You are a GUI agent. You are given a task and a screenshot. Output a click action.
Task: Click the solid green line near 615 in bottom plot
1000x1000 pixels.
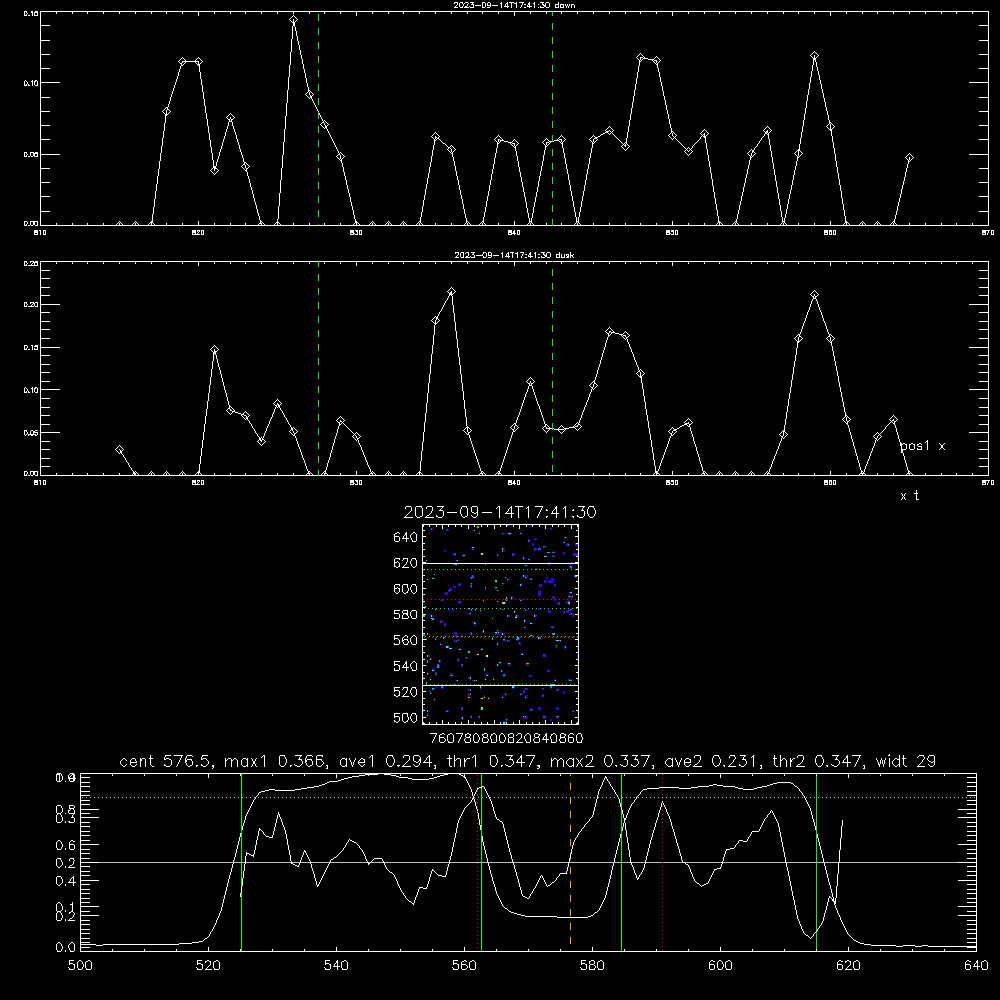[x=816, y=861]
